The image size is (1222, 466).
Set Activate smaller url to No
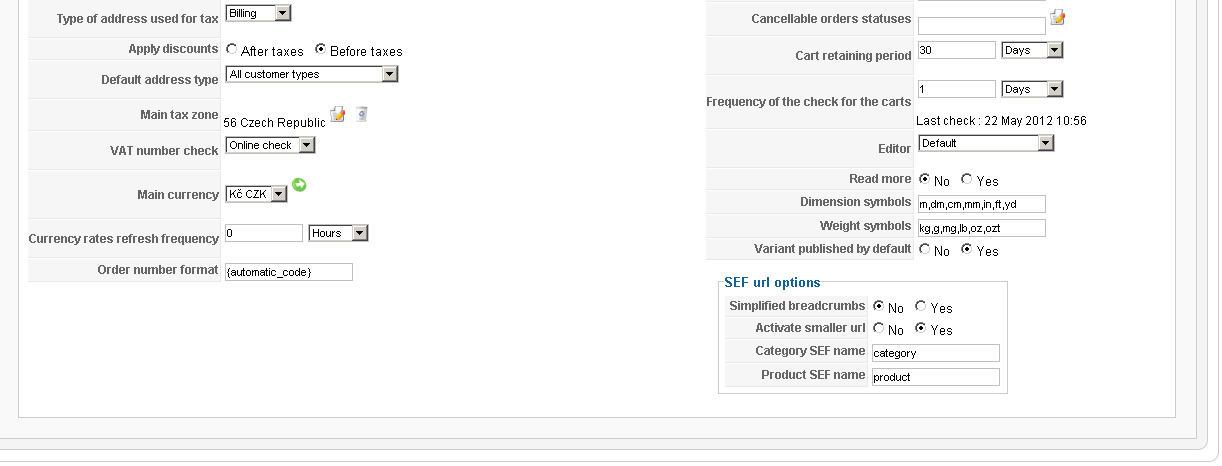coord(879,329)
